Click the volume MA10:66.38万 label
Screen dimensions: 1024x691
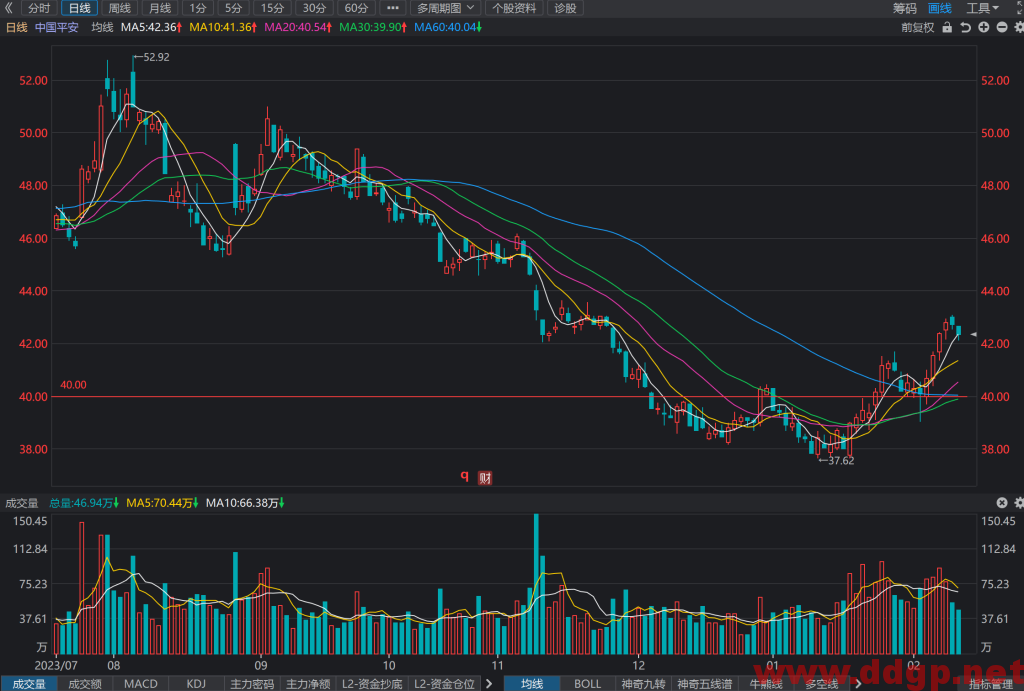tap(245, 502)
